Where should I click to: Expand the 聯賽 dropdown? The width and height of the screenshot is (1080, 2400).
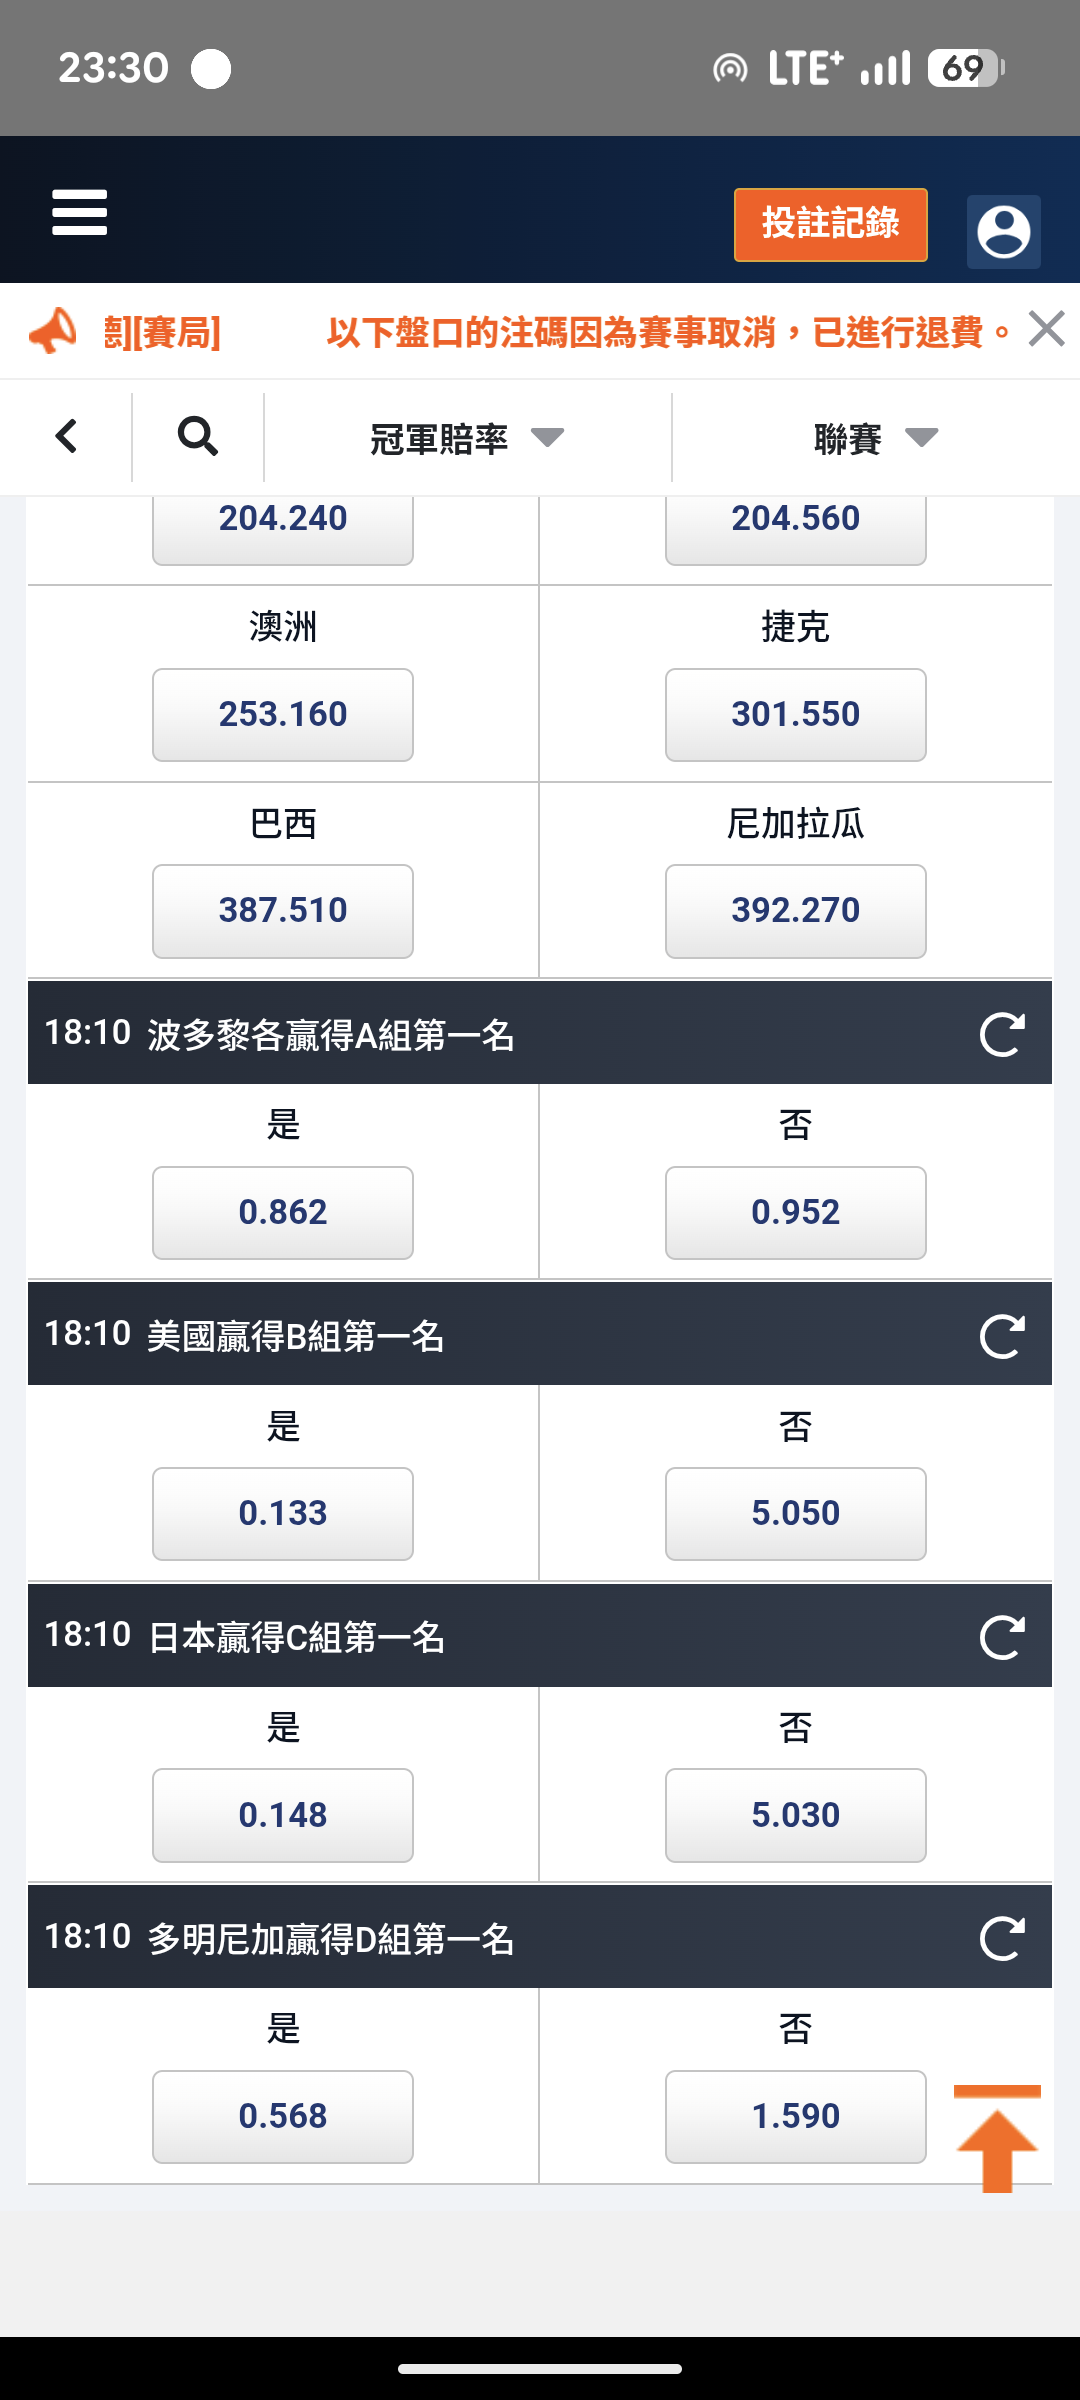tap(875, 438)
